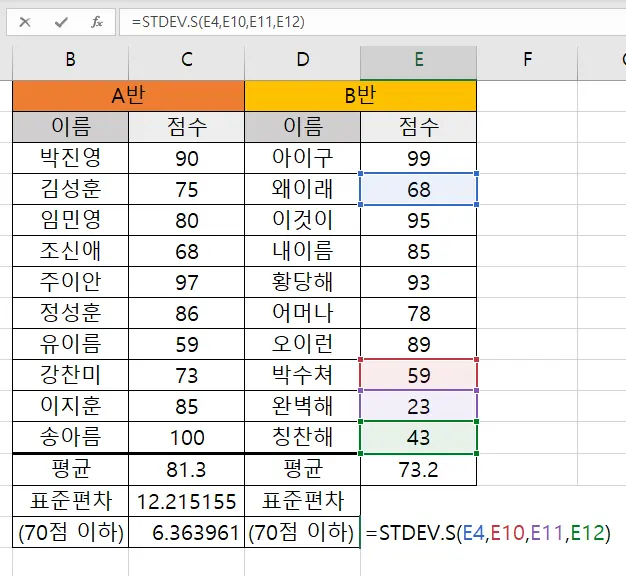Click the 평균 label in column D
626x576 pixels.
[303, 469]
